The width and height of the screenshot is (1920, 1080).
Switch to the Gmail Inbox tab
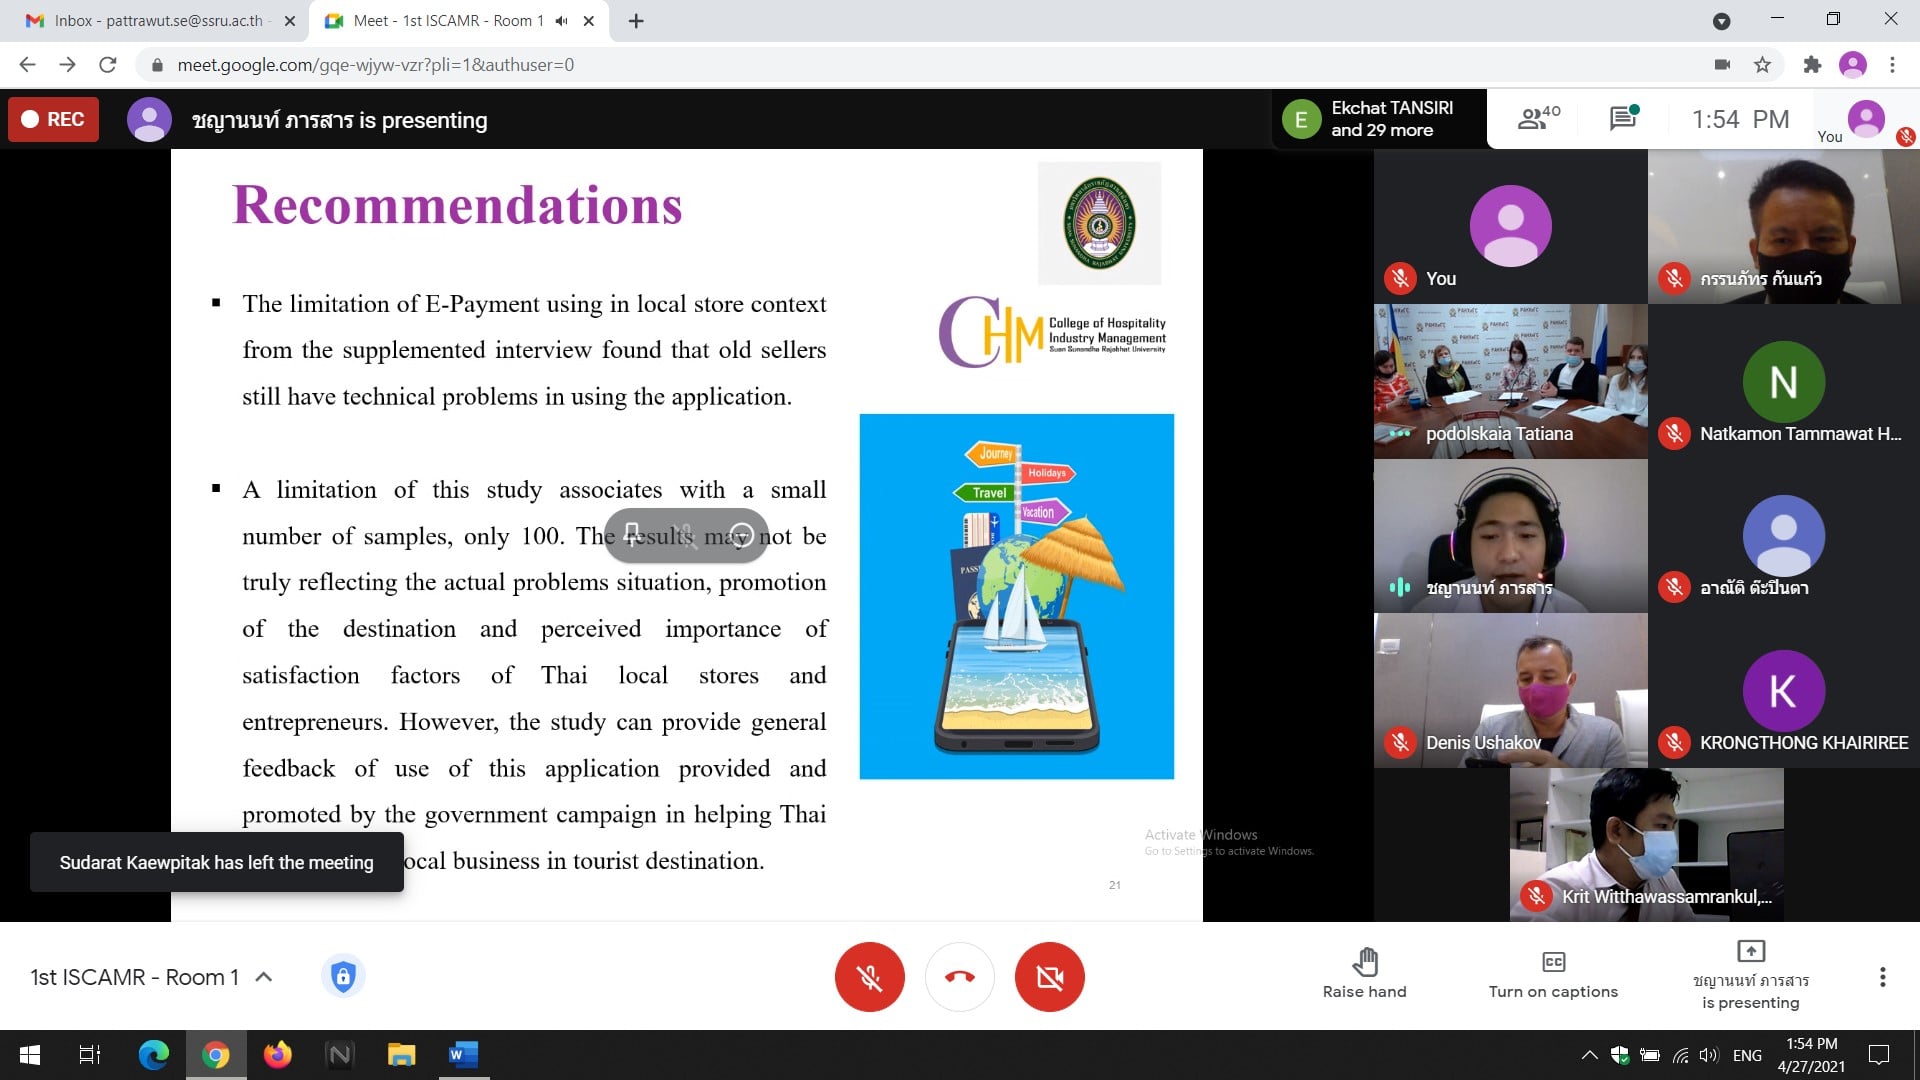tap(160, 21)
